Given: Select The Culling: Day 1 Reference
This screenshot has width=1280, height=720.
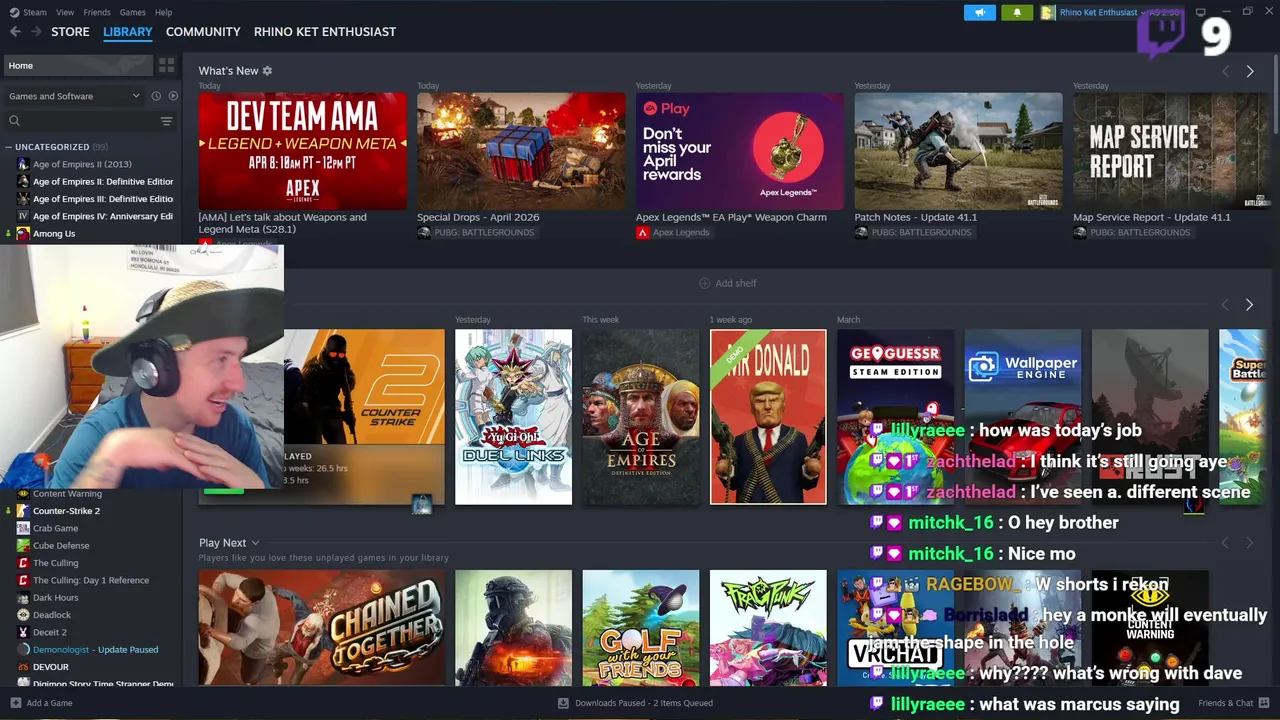Looking at the screenshot, I should 90,580.
